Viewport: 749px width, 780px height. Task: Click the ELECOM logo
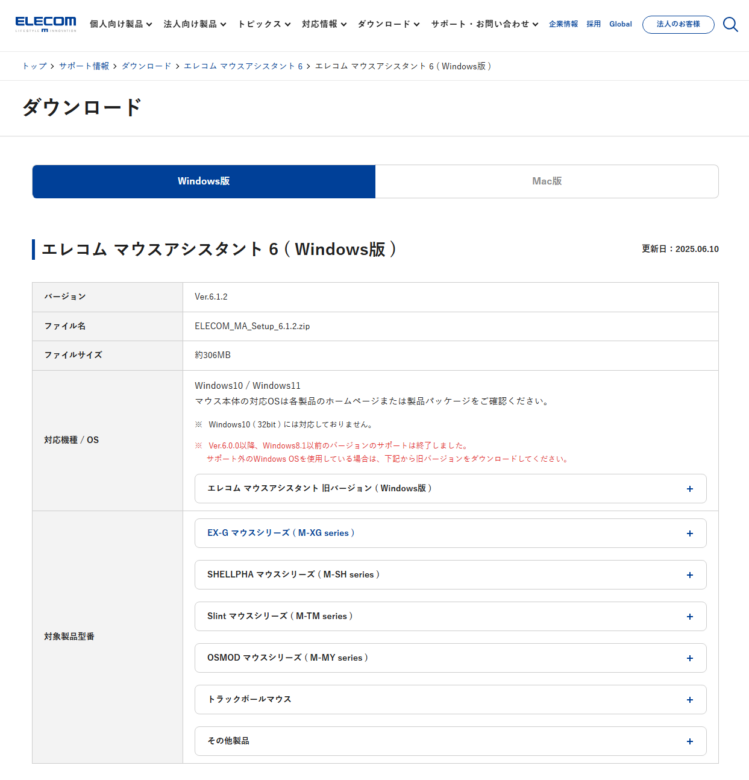click(46, 24)
